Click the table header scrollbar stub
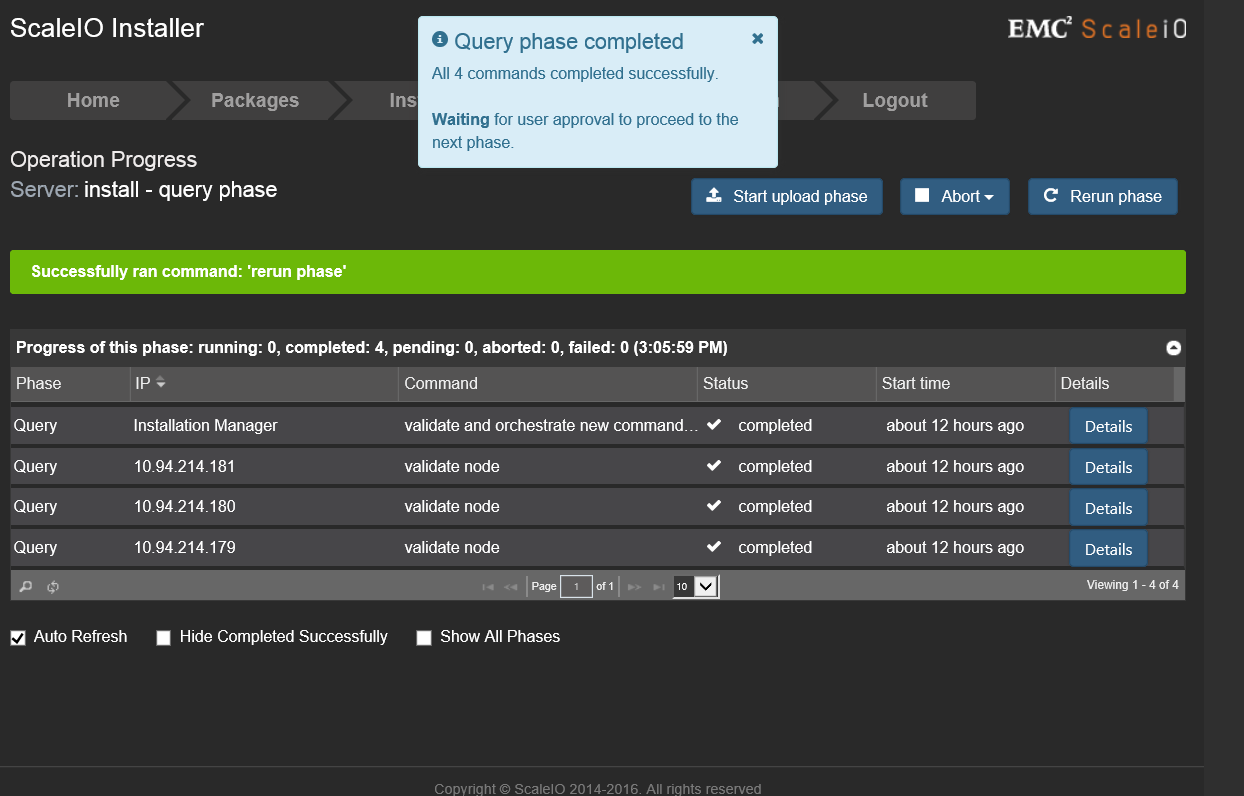This screenshot has height=796, width=1244. click(x=1179, y=383)
